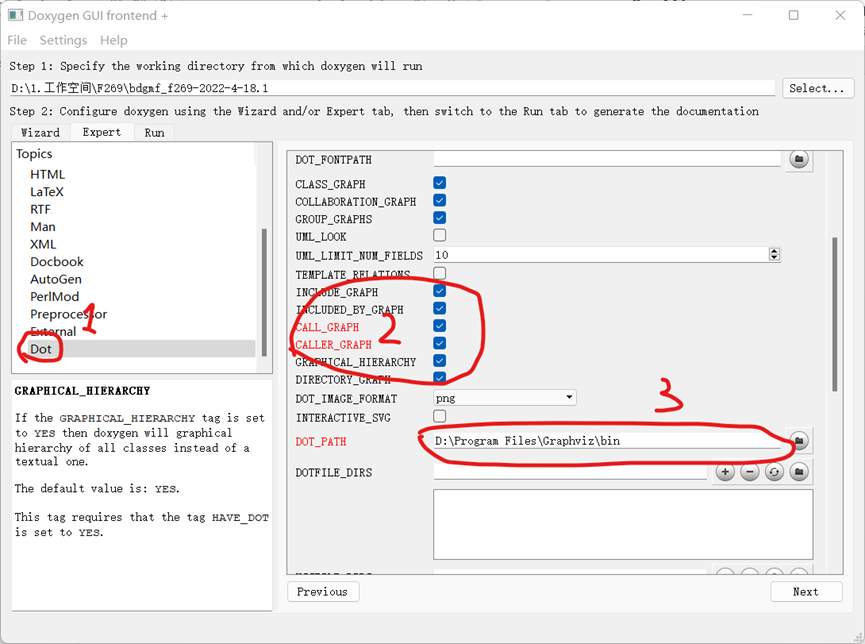This screenshot has height=644, width=865.
Task: Browse folder for DOT_FONTPATH
Action: 799,159
